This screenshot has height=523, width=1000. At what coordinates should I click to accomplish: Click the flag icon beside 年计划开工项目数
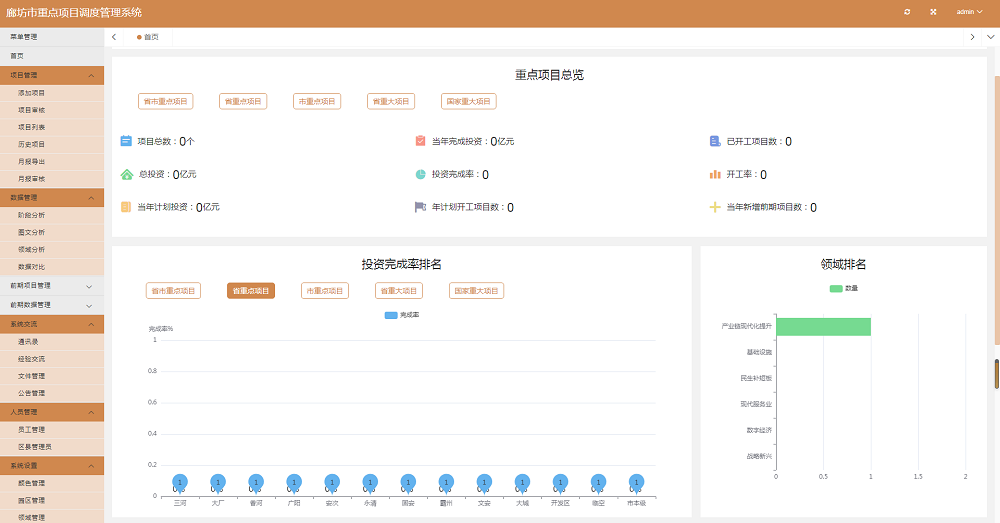click(421, 207)
